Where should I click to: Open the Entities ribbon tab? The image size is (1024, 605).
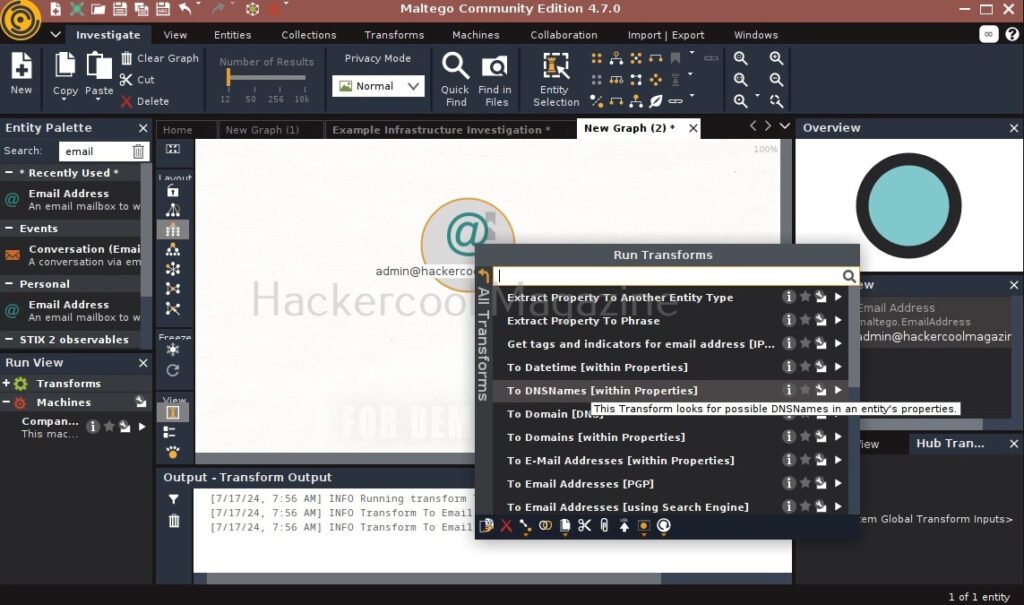pos(232,35)
